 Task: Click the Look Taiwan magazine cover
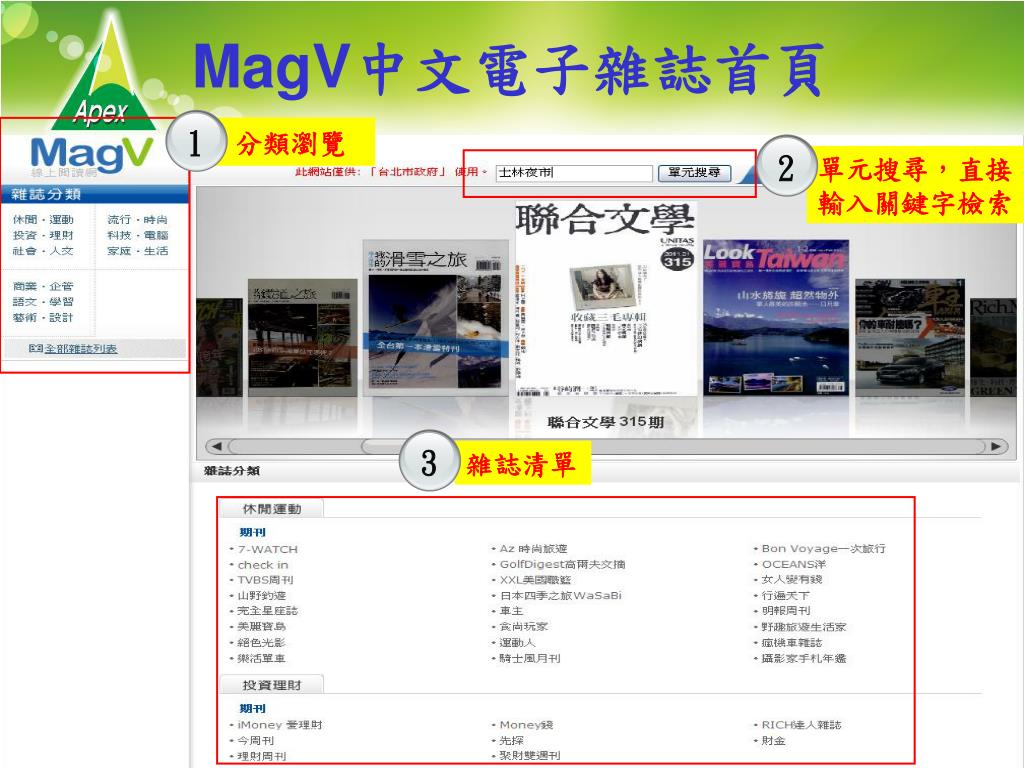(776, 317)
